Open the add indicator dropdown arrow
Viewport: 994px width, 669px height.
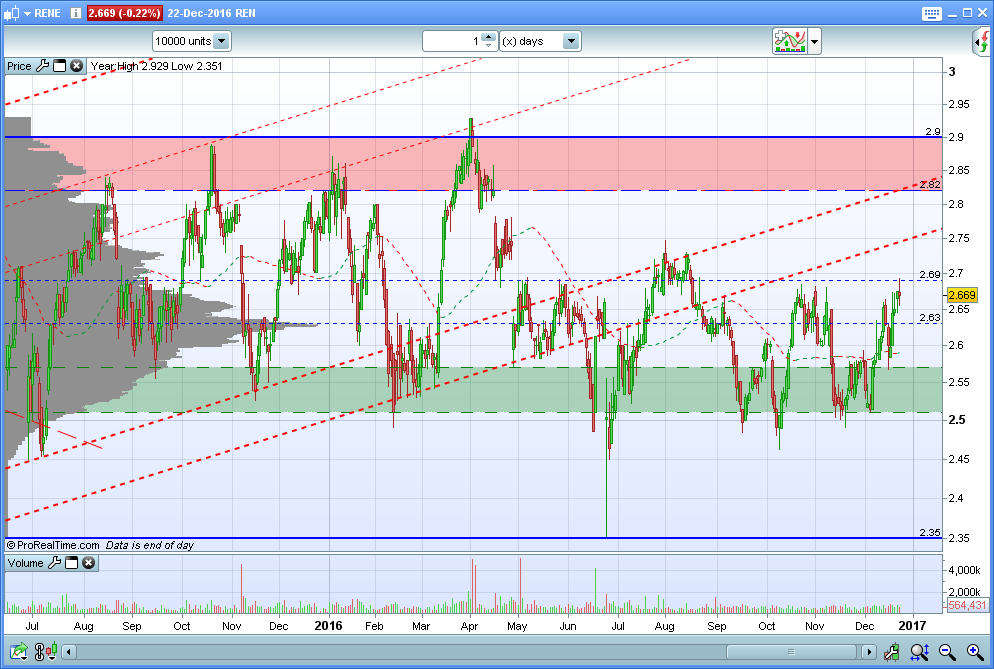pyautogui.click(x=815, y=42)
